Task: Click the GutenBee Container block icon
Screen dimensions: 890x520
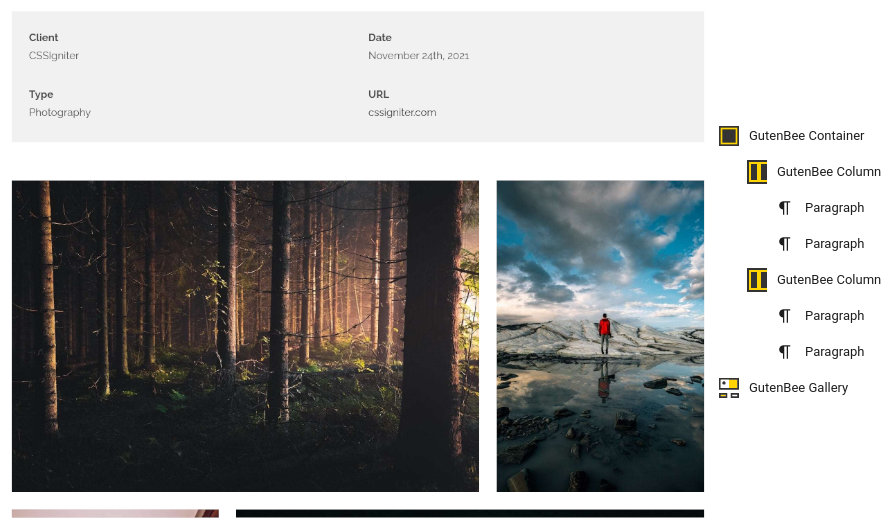Action: (729, 136)
